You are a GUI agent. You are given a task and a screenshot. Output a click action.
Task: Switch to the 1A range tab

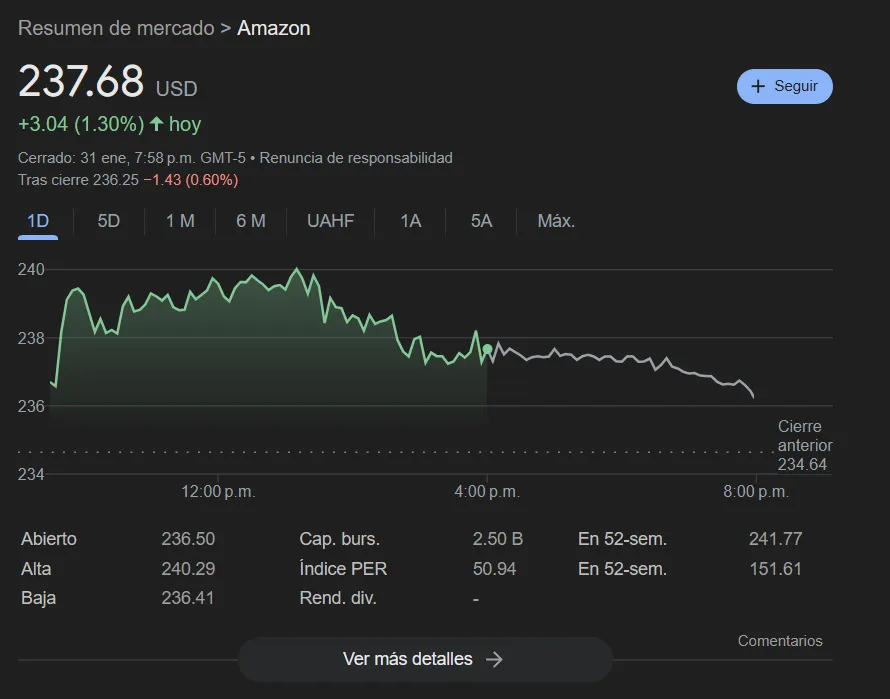tap(410, 221)
